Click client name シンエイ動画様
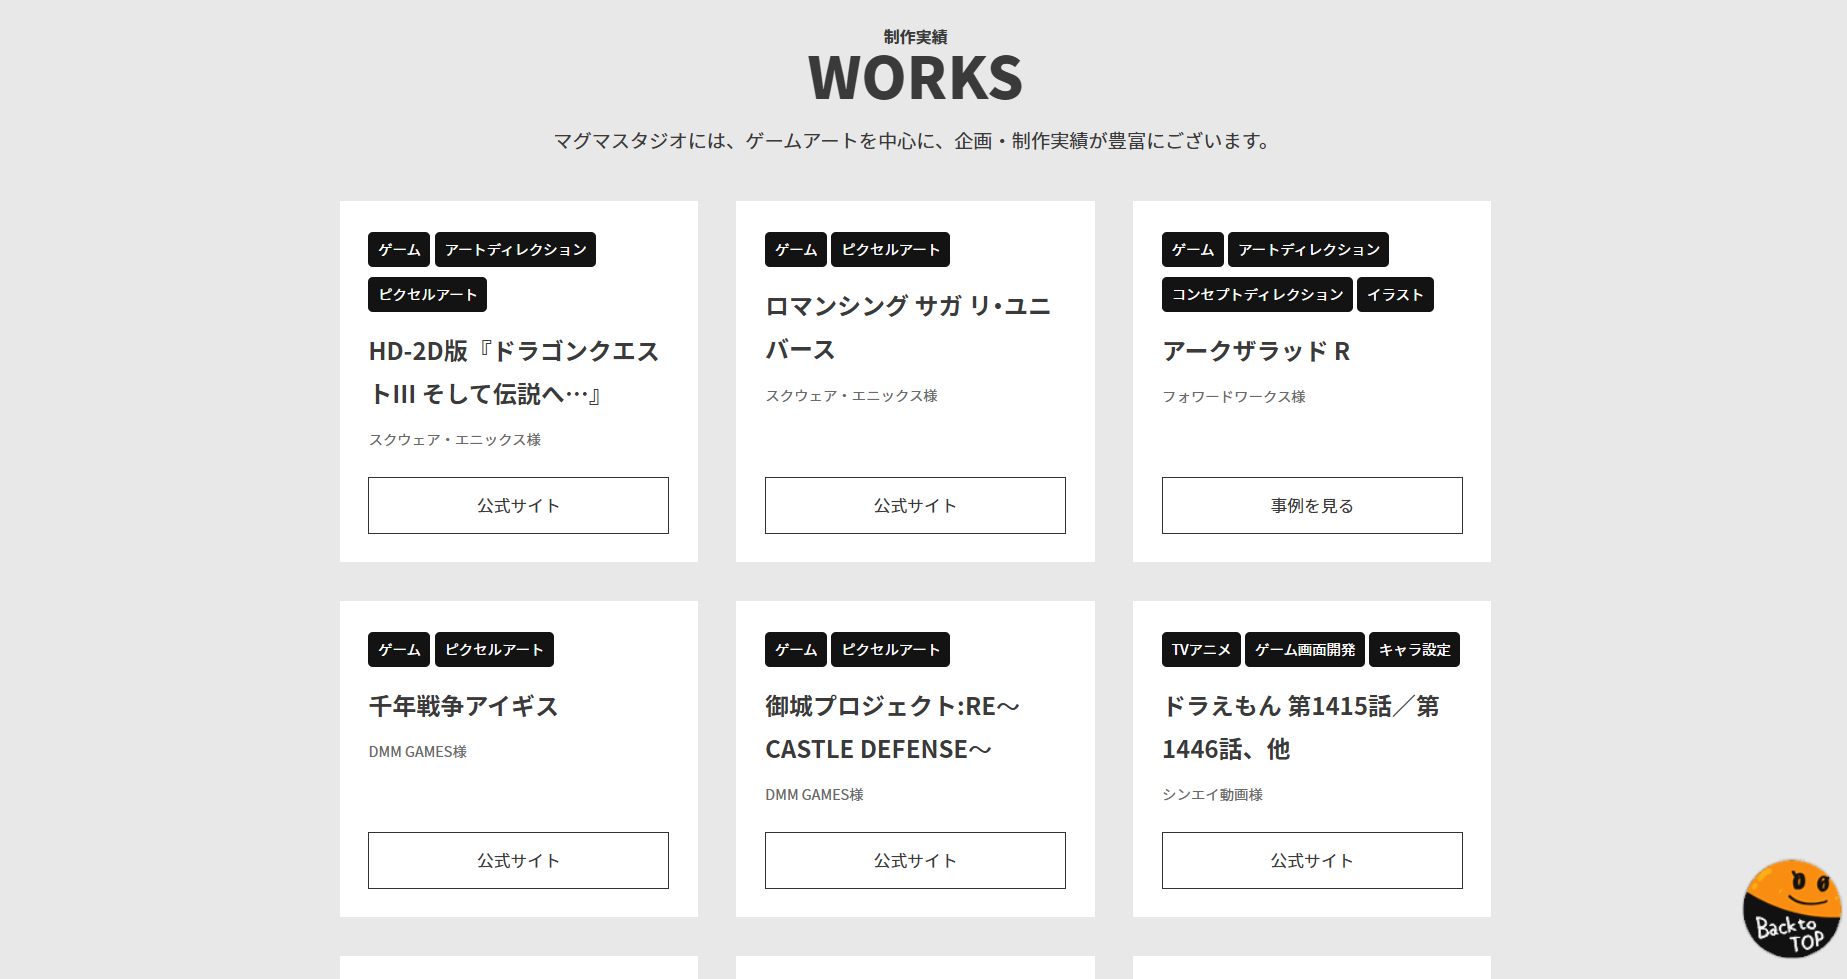Screen dimensions: 1847x979 tap(1212, 794)
